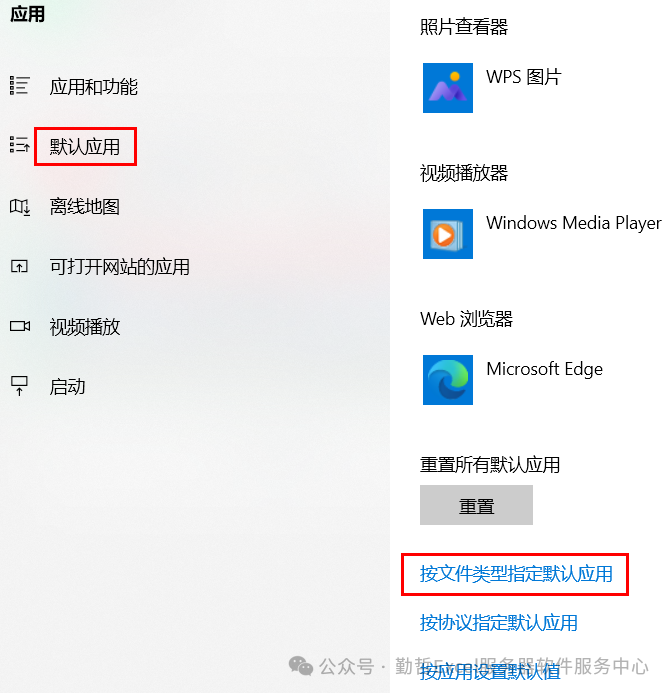Click the WPS 图片 app icon

point(448,88)
